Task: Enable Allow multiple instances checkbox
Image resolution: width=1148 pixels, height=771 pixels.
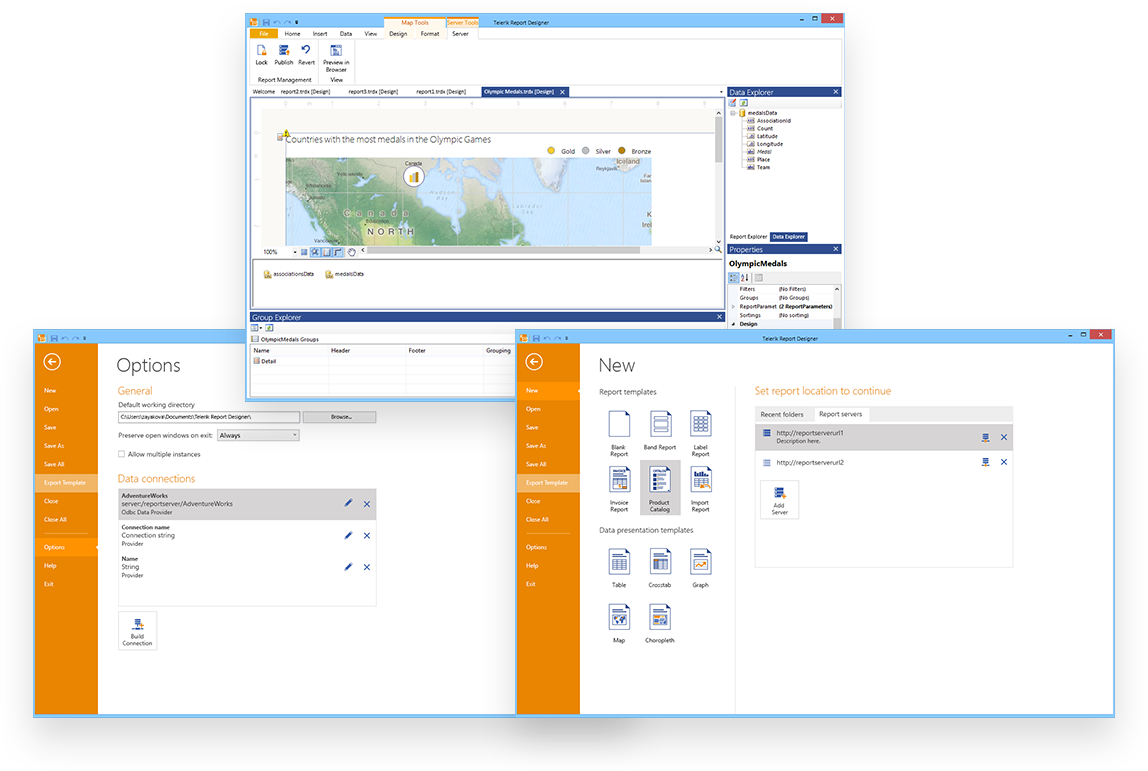Action: click(122, 454)
